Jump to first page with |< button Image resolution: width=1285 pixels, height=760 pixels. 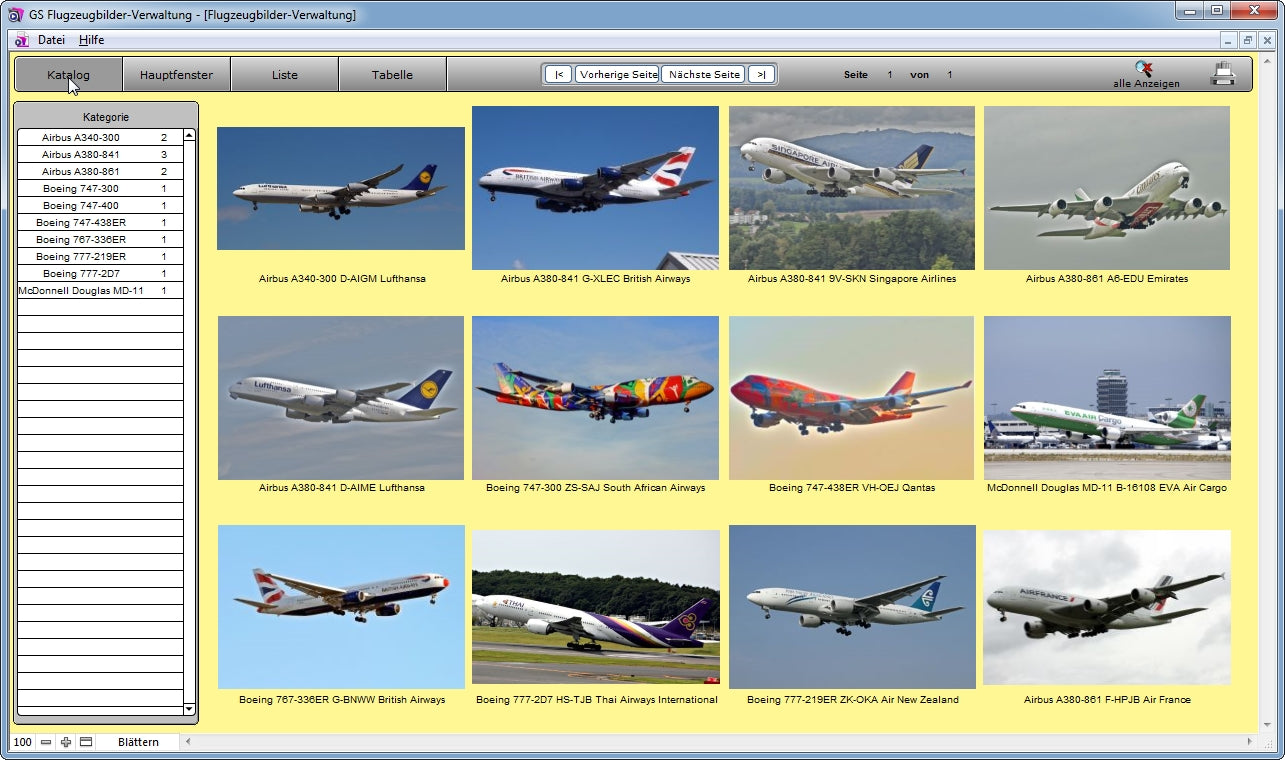coord(559,74)
